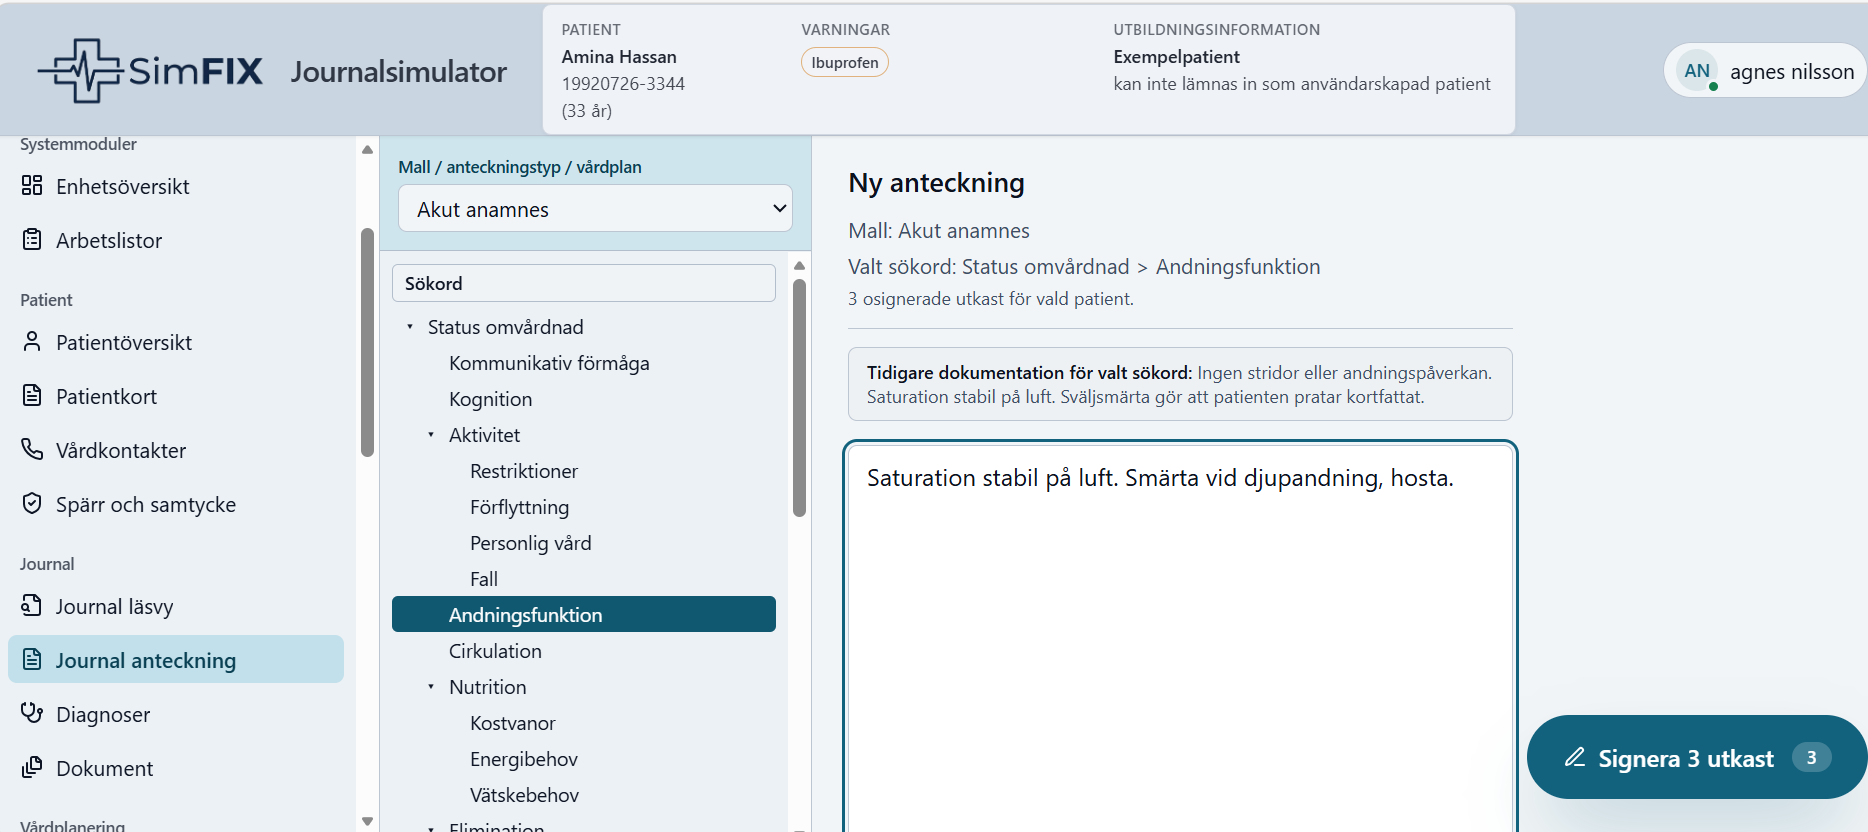Click the Diagnoser stethoscope icon
1868x832 pixels.
click(32, 713)
